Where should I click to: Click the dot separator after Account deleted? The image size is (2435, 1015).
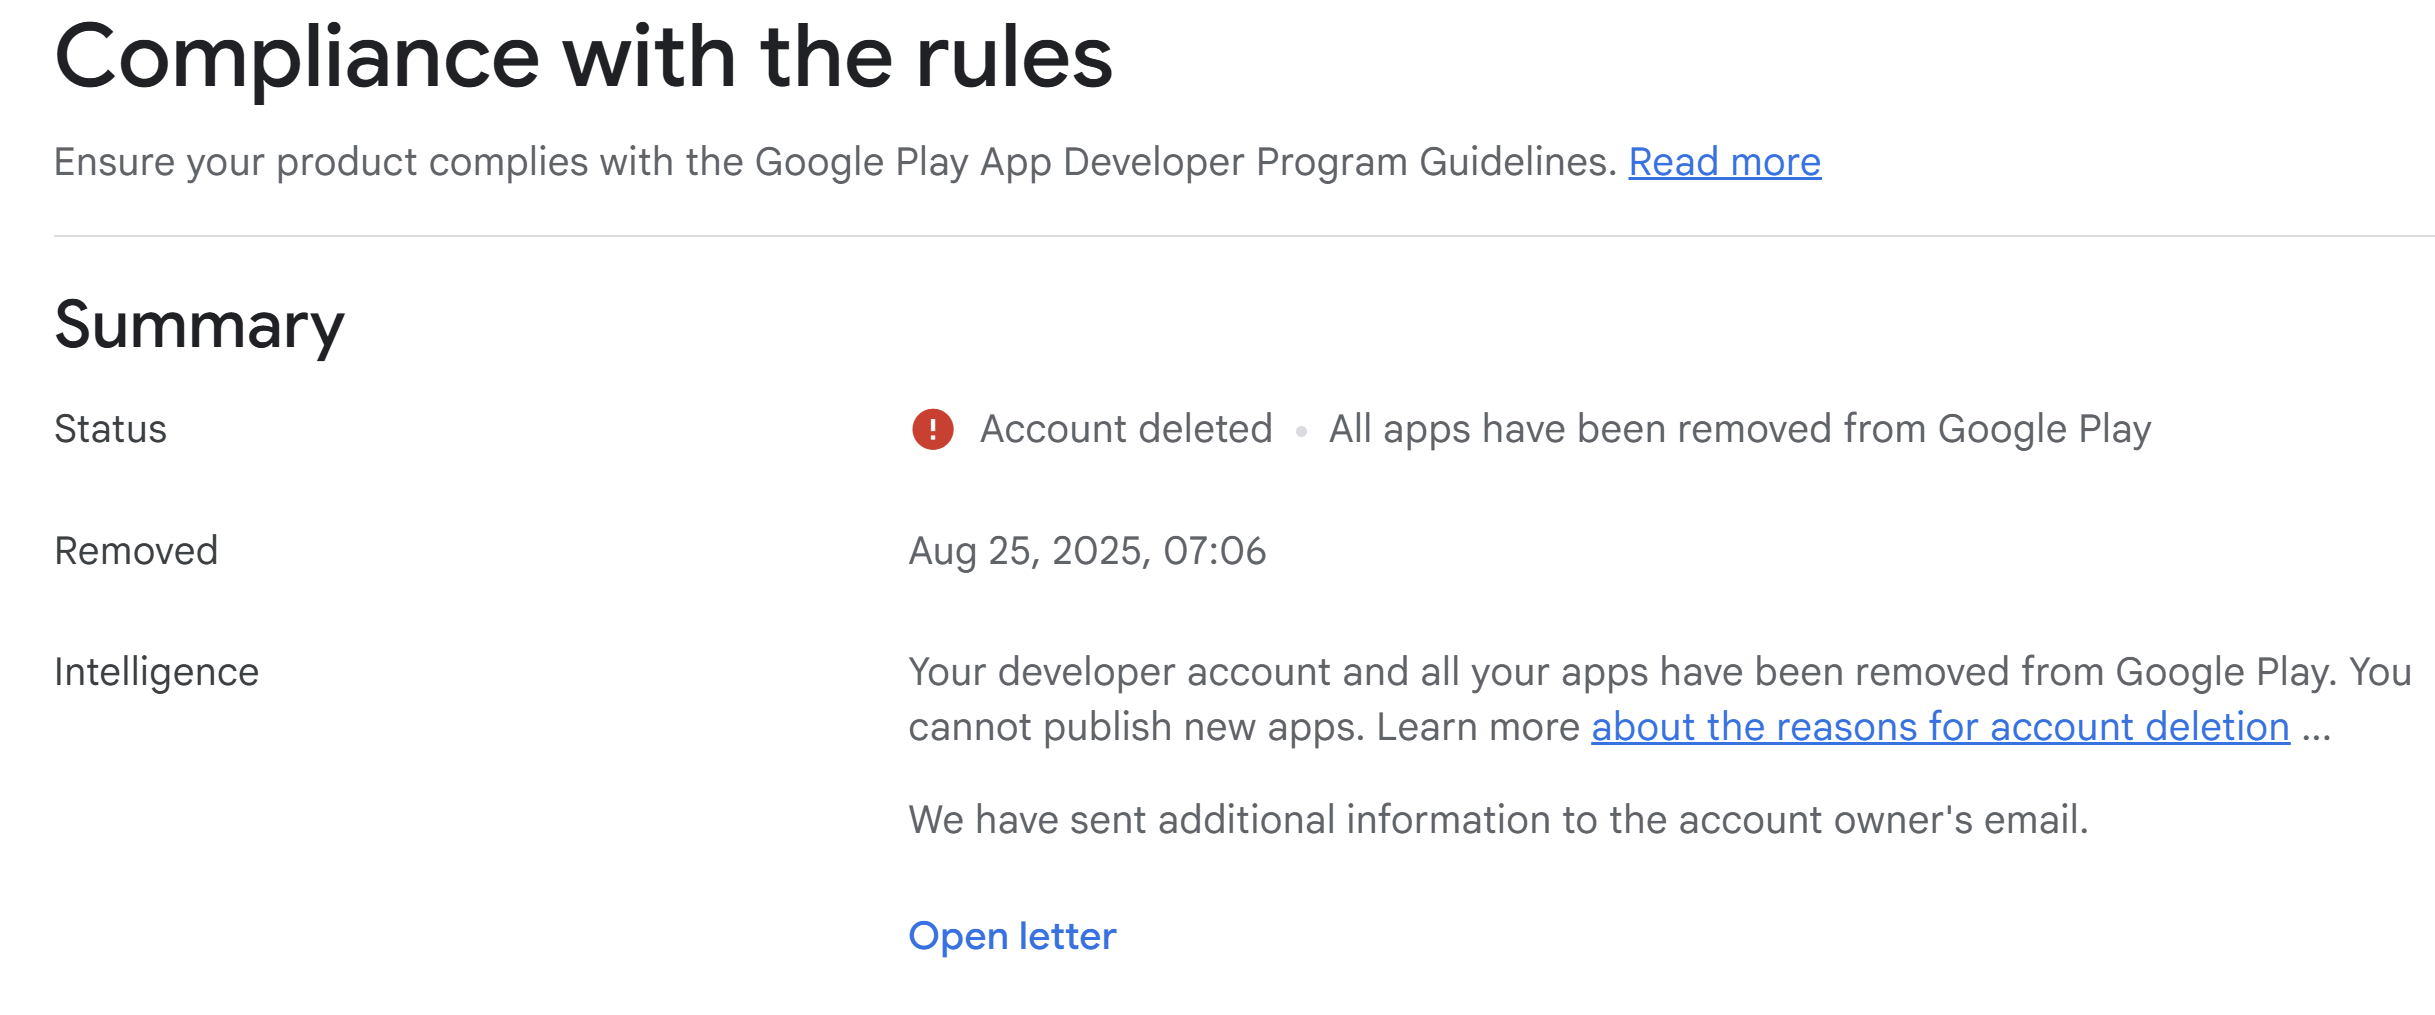pos(1301,432)
